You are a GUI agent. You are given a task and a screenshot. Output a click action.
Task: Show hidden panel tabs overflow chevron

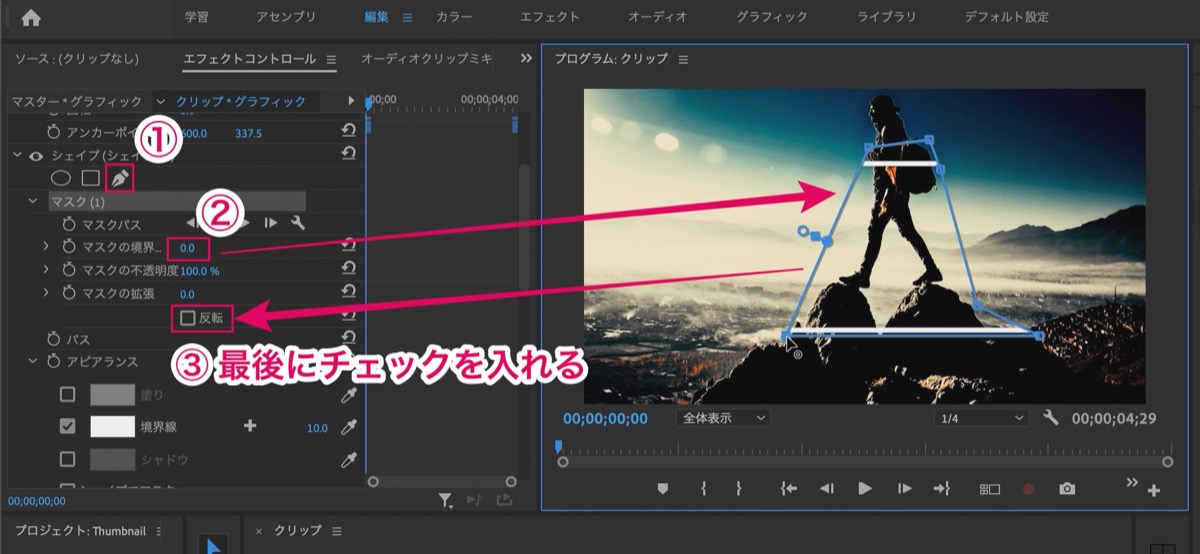526,59
